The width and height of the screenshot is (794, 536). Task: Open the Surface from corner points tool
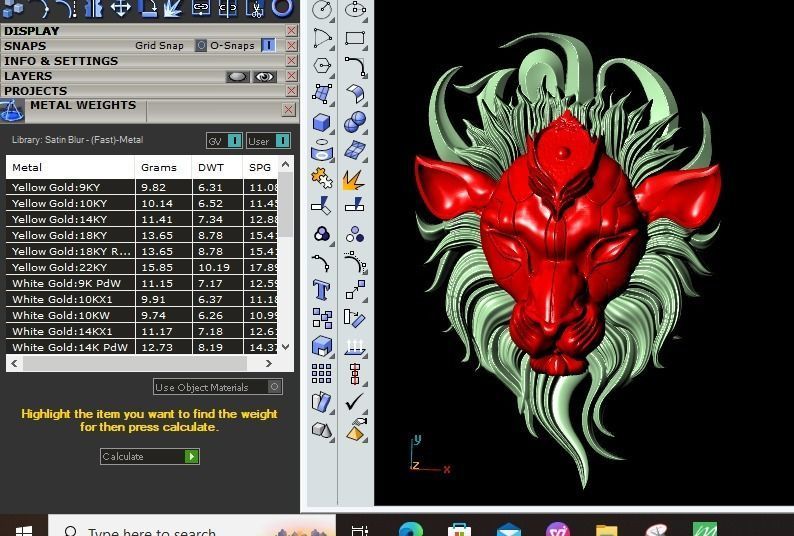click(322, 94)
